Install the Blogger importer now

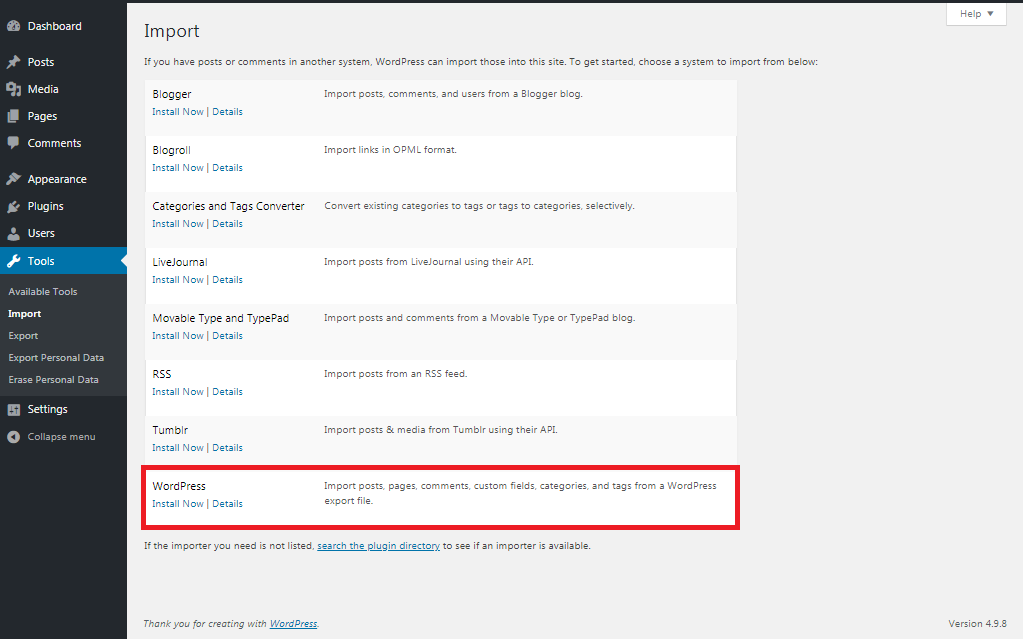pyautogui.click(x=177, y=112)
